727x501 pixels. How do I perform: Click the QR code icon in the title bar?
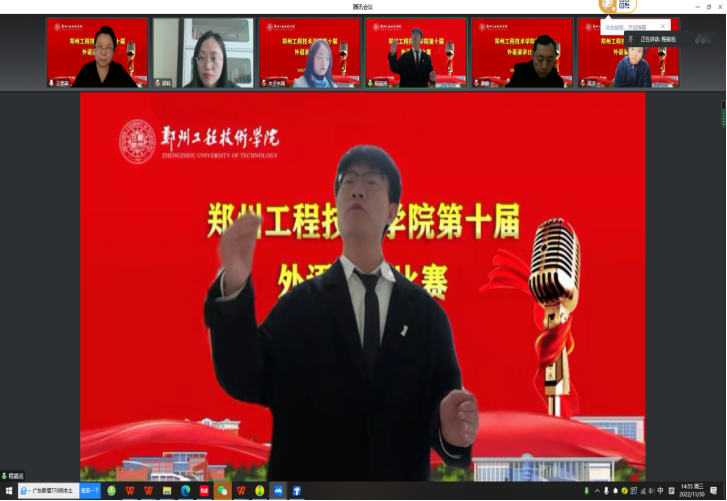[x=625, y=5]
